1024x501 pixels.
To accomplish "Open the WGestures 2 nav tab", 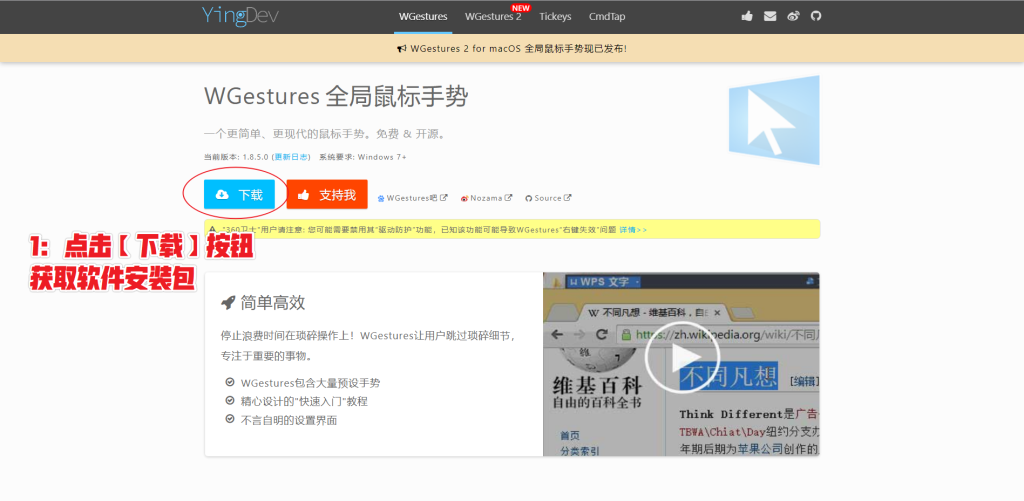I will (493, 17).
